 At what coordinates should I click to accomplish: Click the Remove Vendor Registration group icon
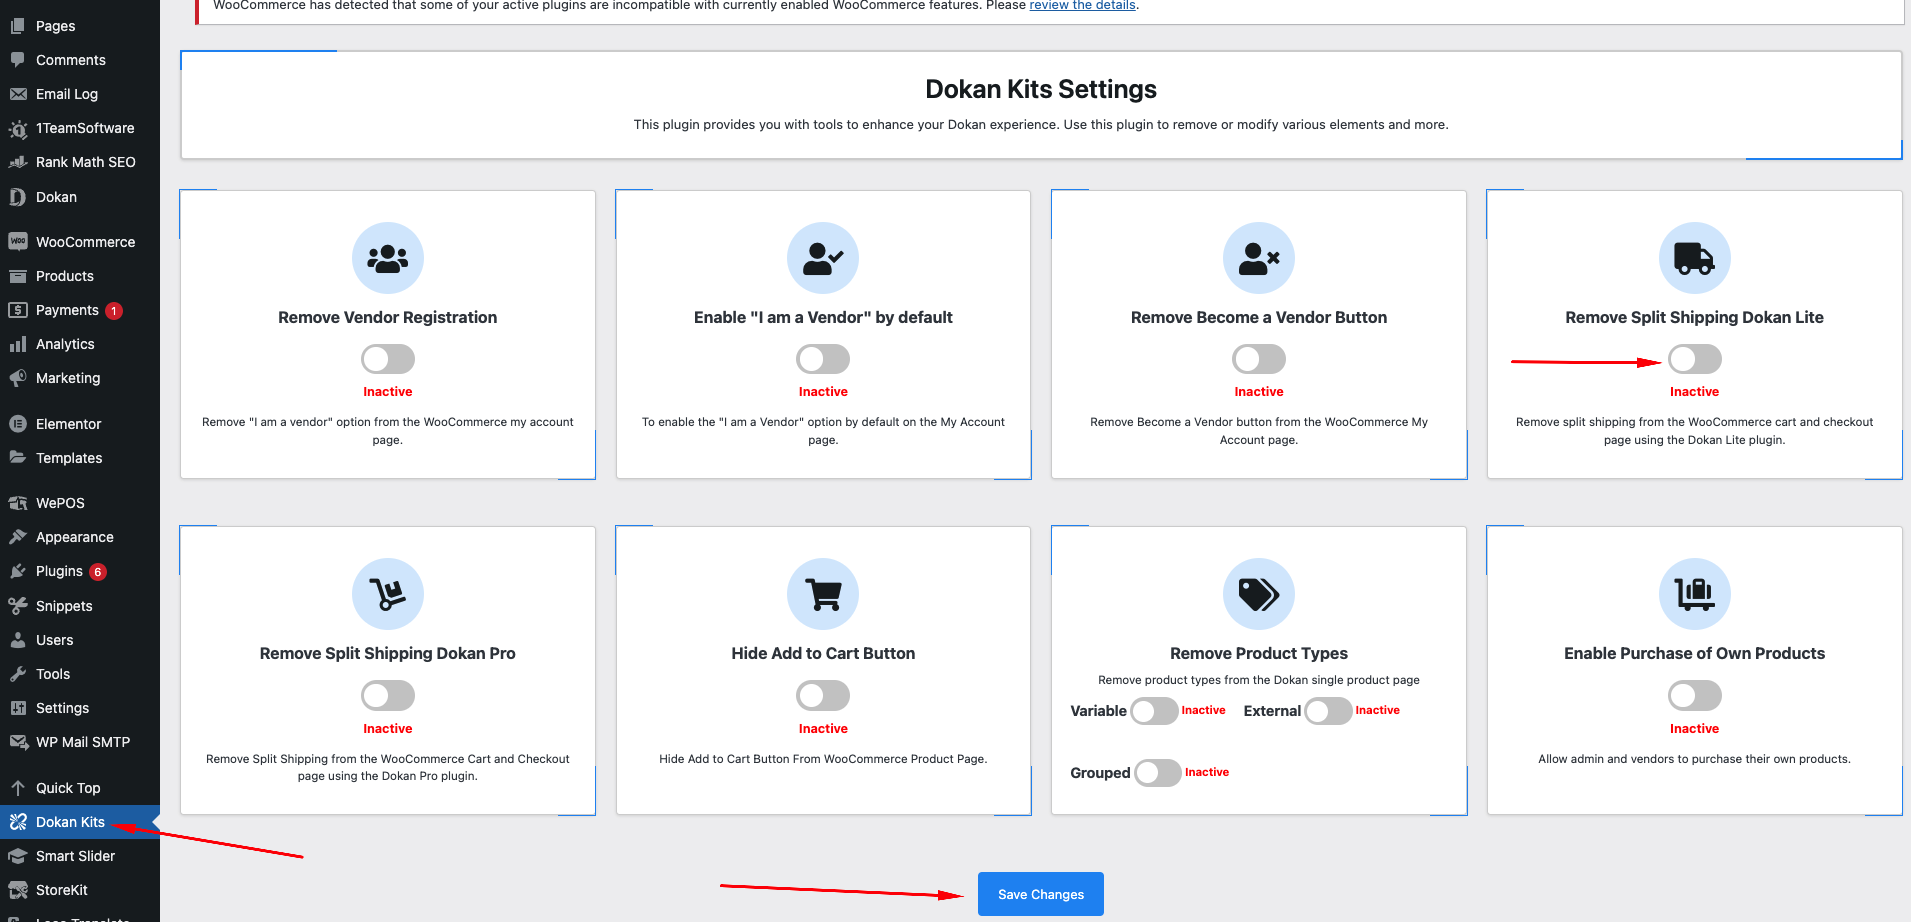(x=388, y=258)
